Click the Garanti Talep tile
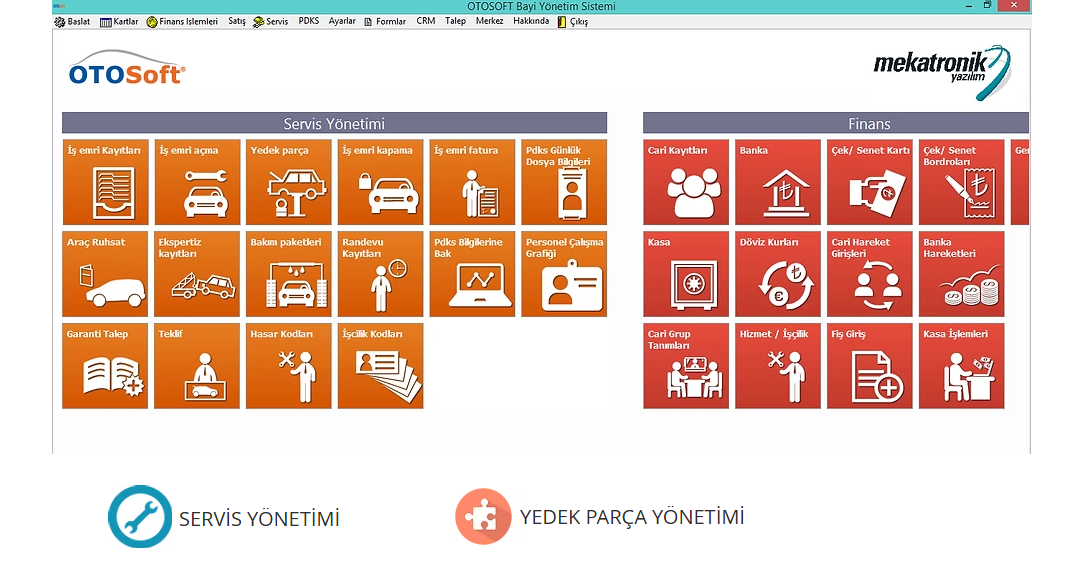The width and height of the screenshot is (1071, 563). 105,366
